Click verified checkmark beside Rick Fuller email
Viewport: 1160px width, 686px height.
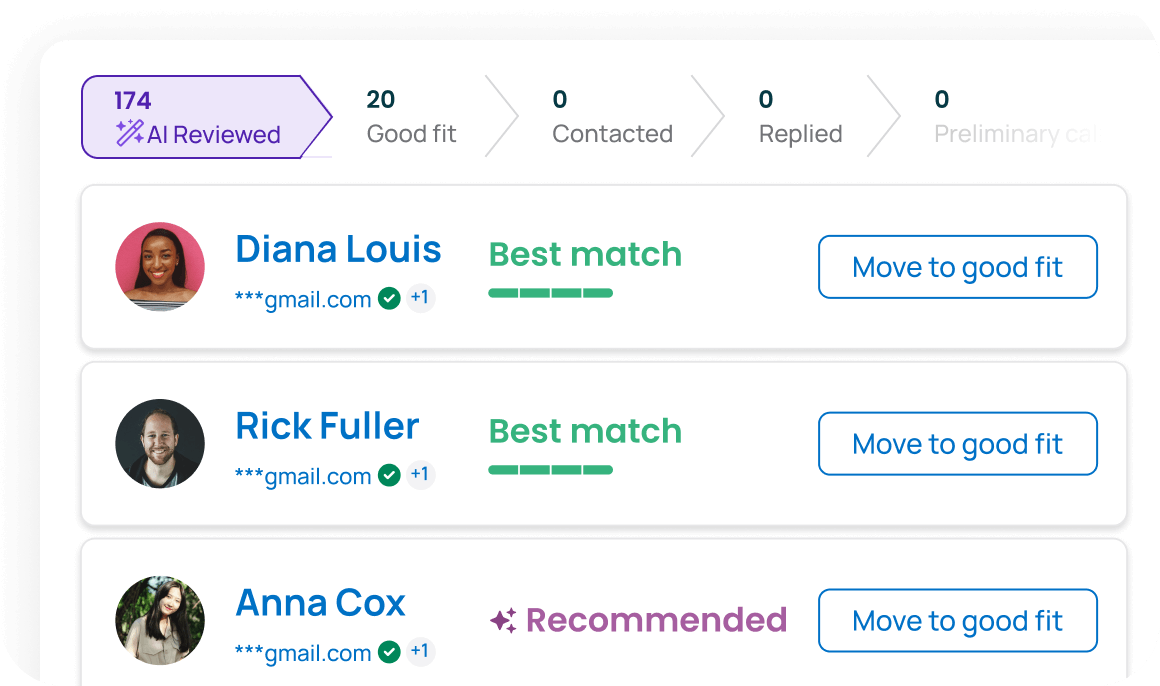pyautogui.click(x=389, y=475)
